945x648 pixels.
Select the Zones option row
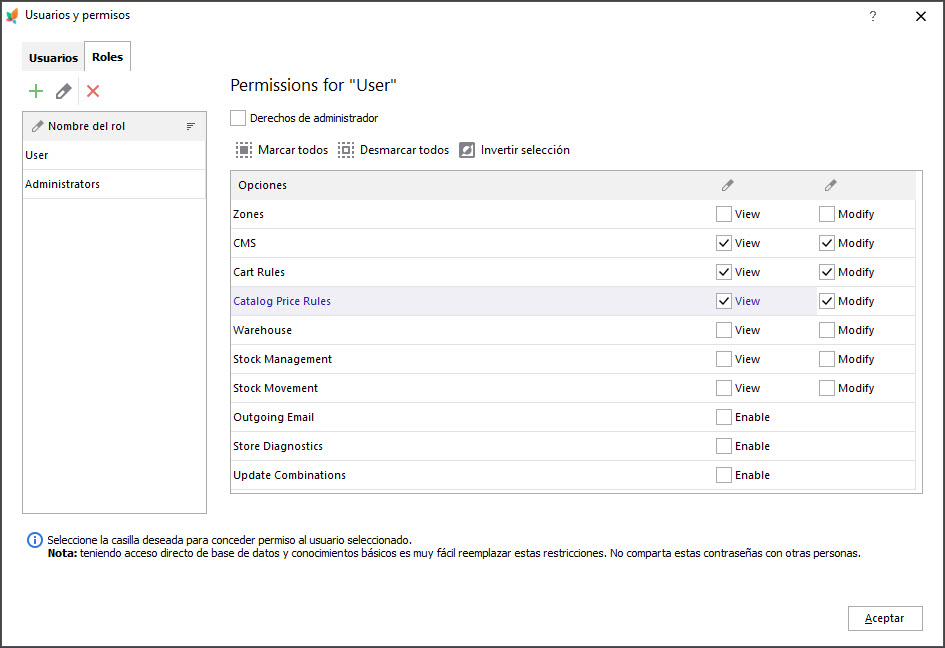(573, 214)
